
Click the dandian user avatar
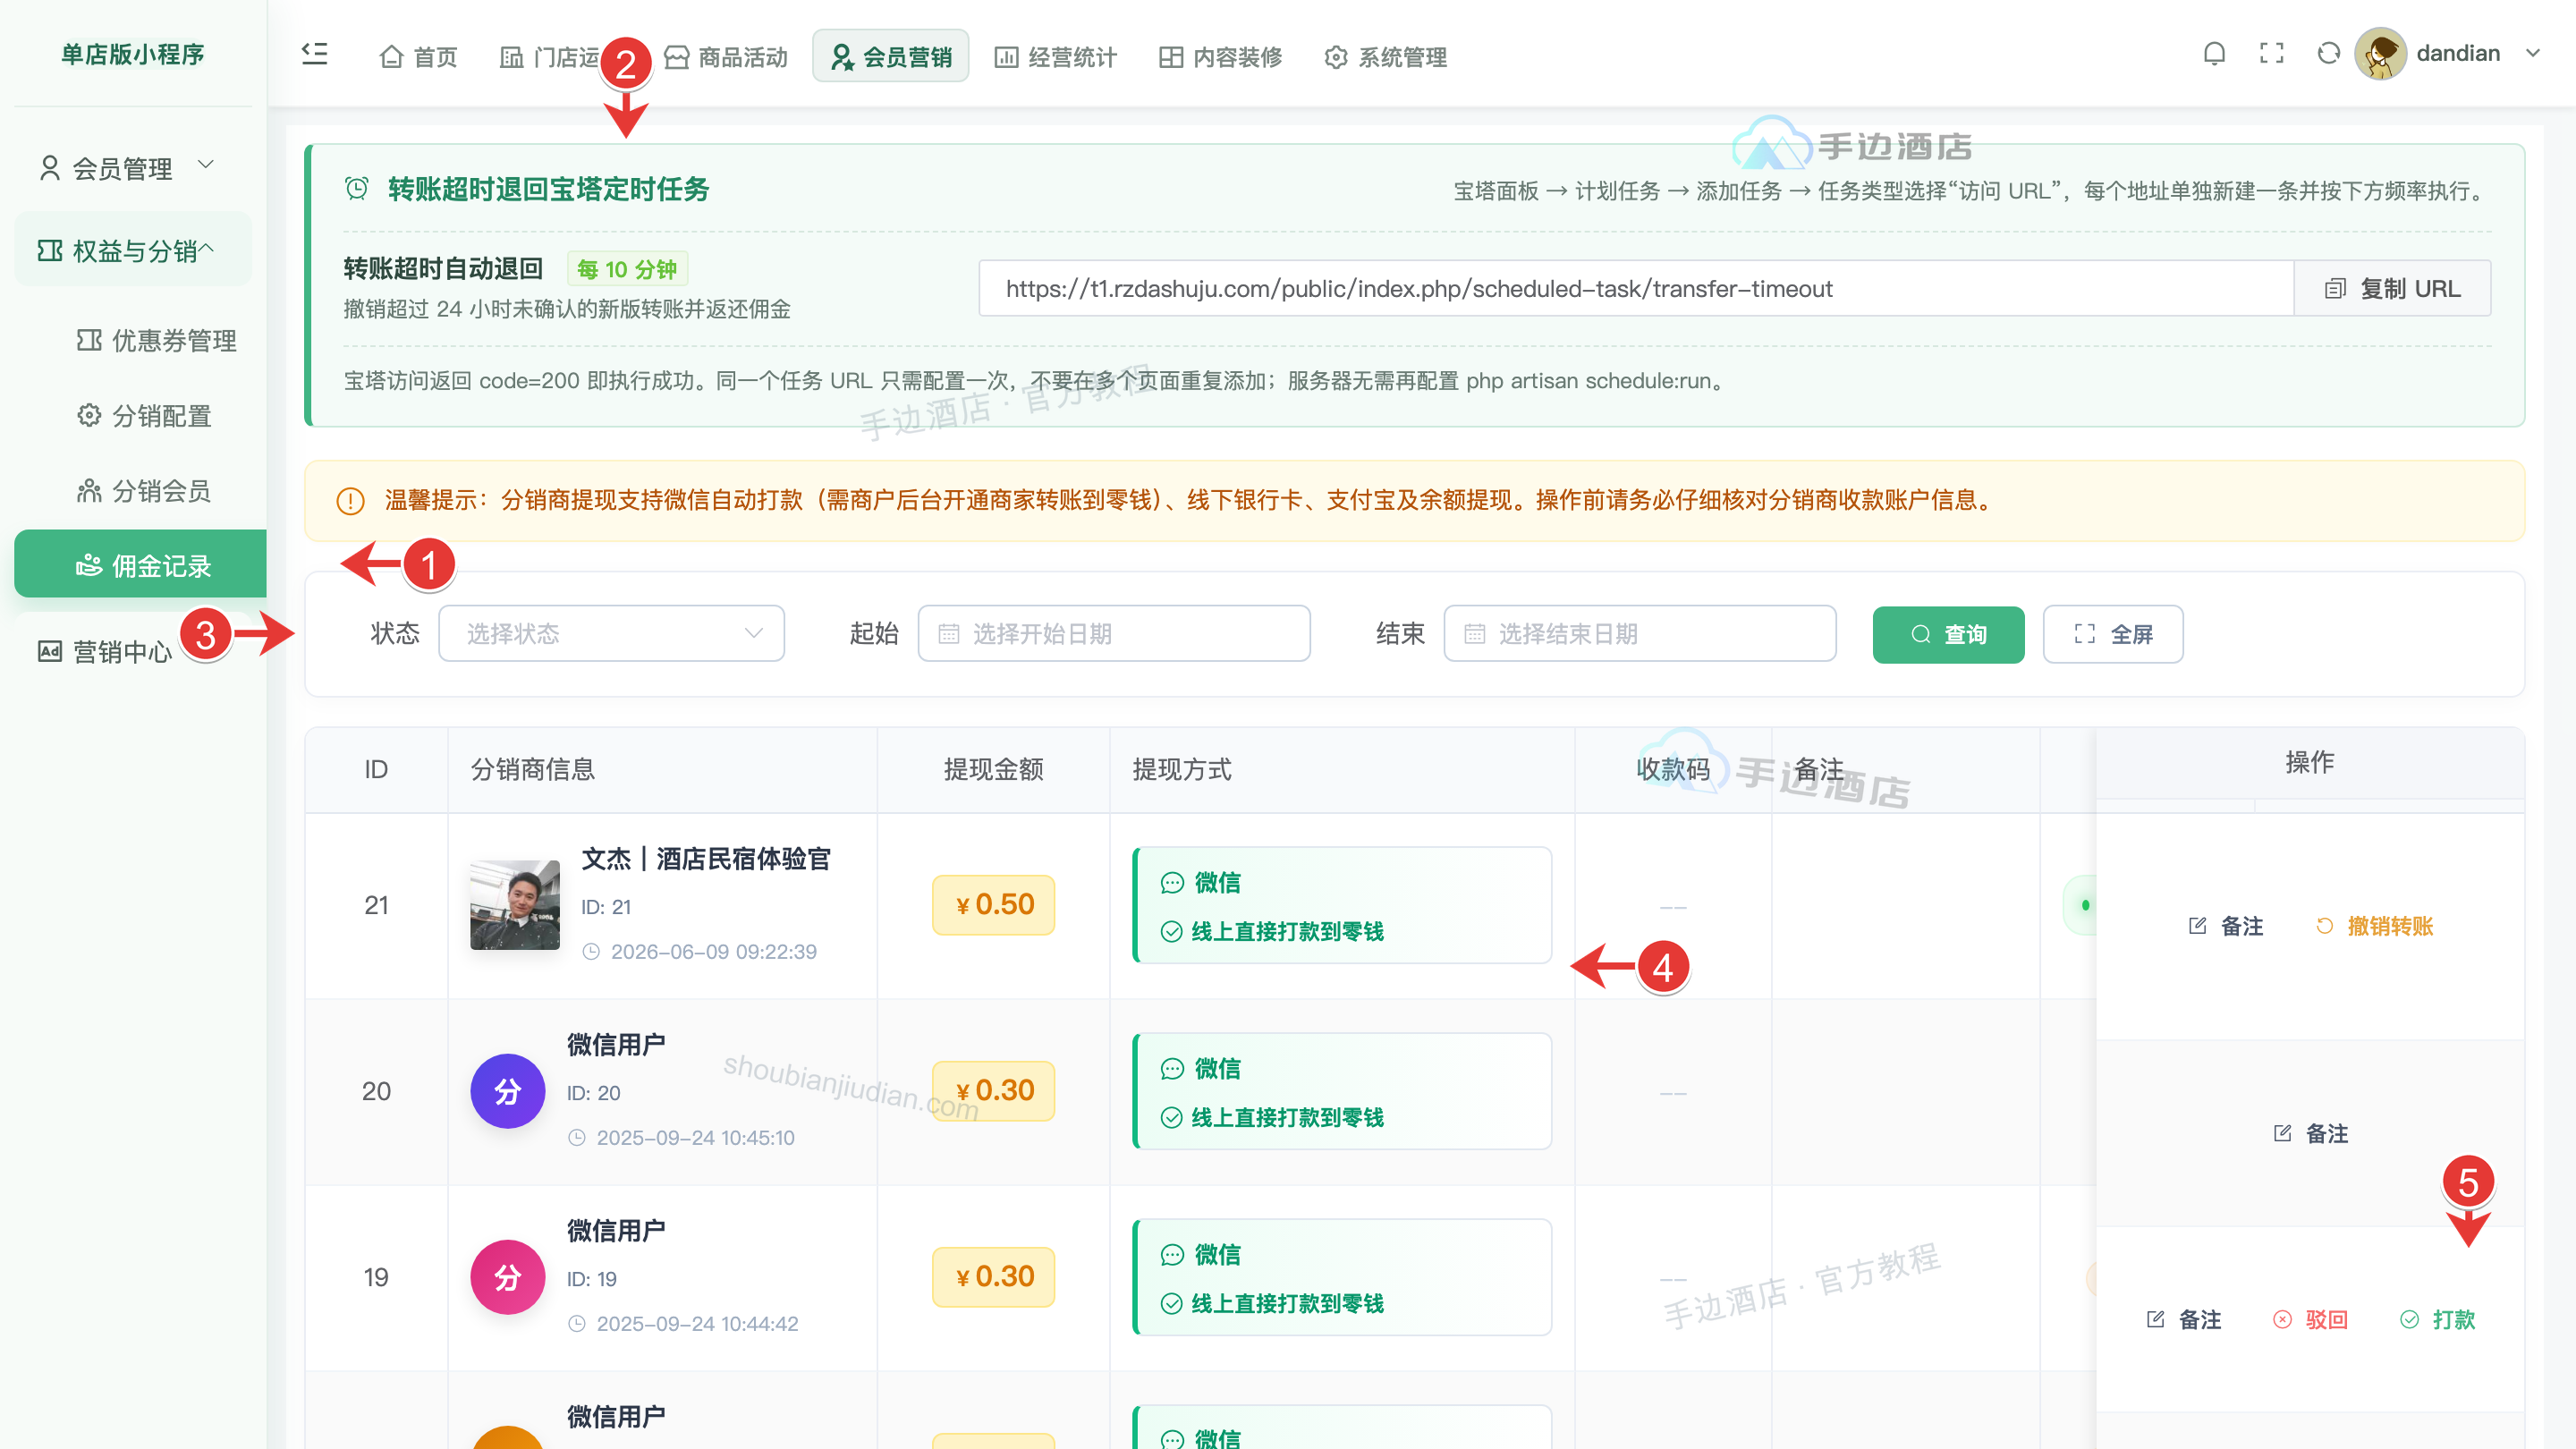(2380, 54)
